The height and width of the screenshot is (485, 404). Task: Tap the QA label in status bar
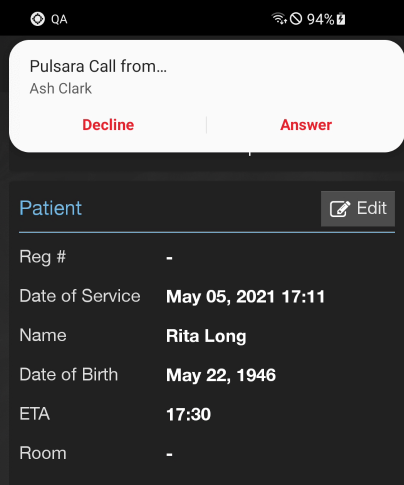tap(59, 19)
